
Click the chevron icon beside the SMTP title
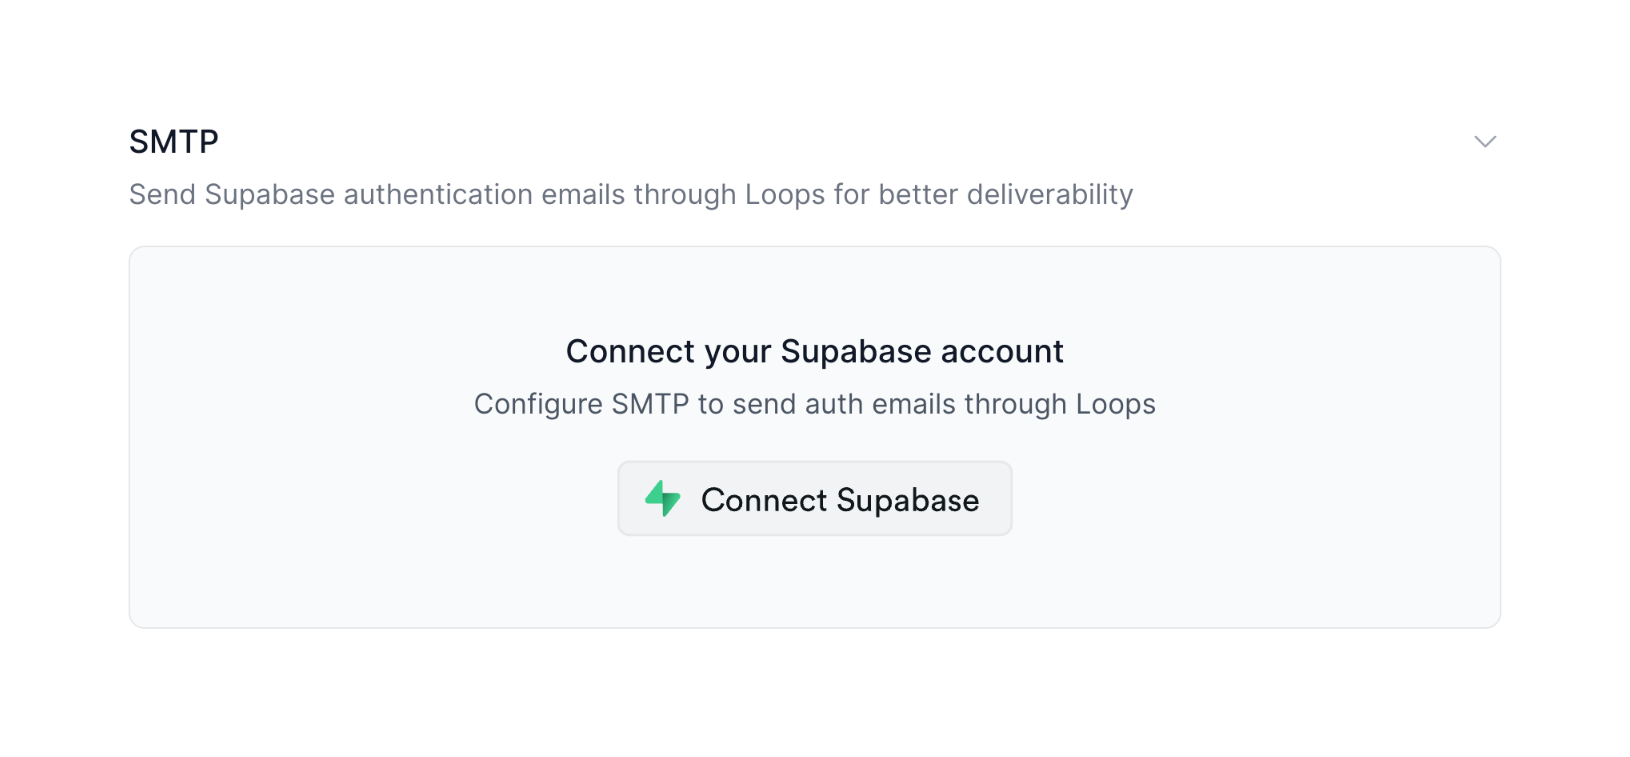1484,142
